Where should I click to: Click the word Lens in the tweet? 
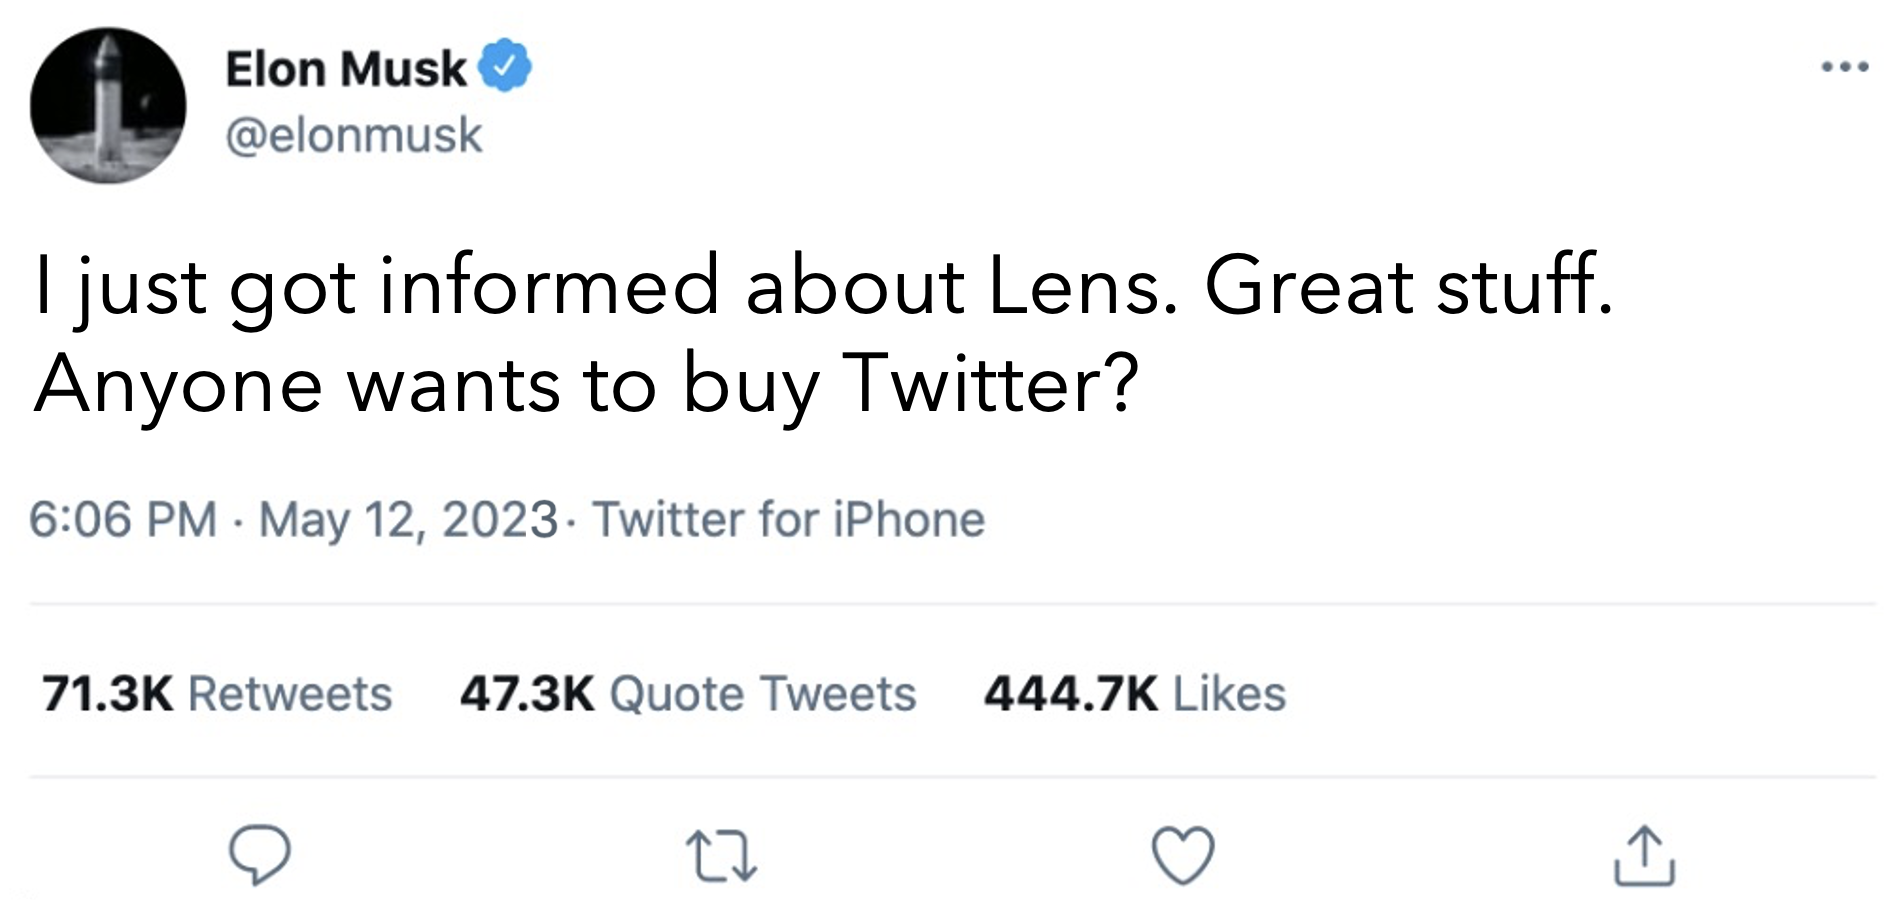1075,286
